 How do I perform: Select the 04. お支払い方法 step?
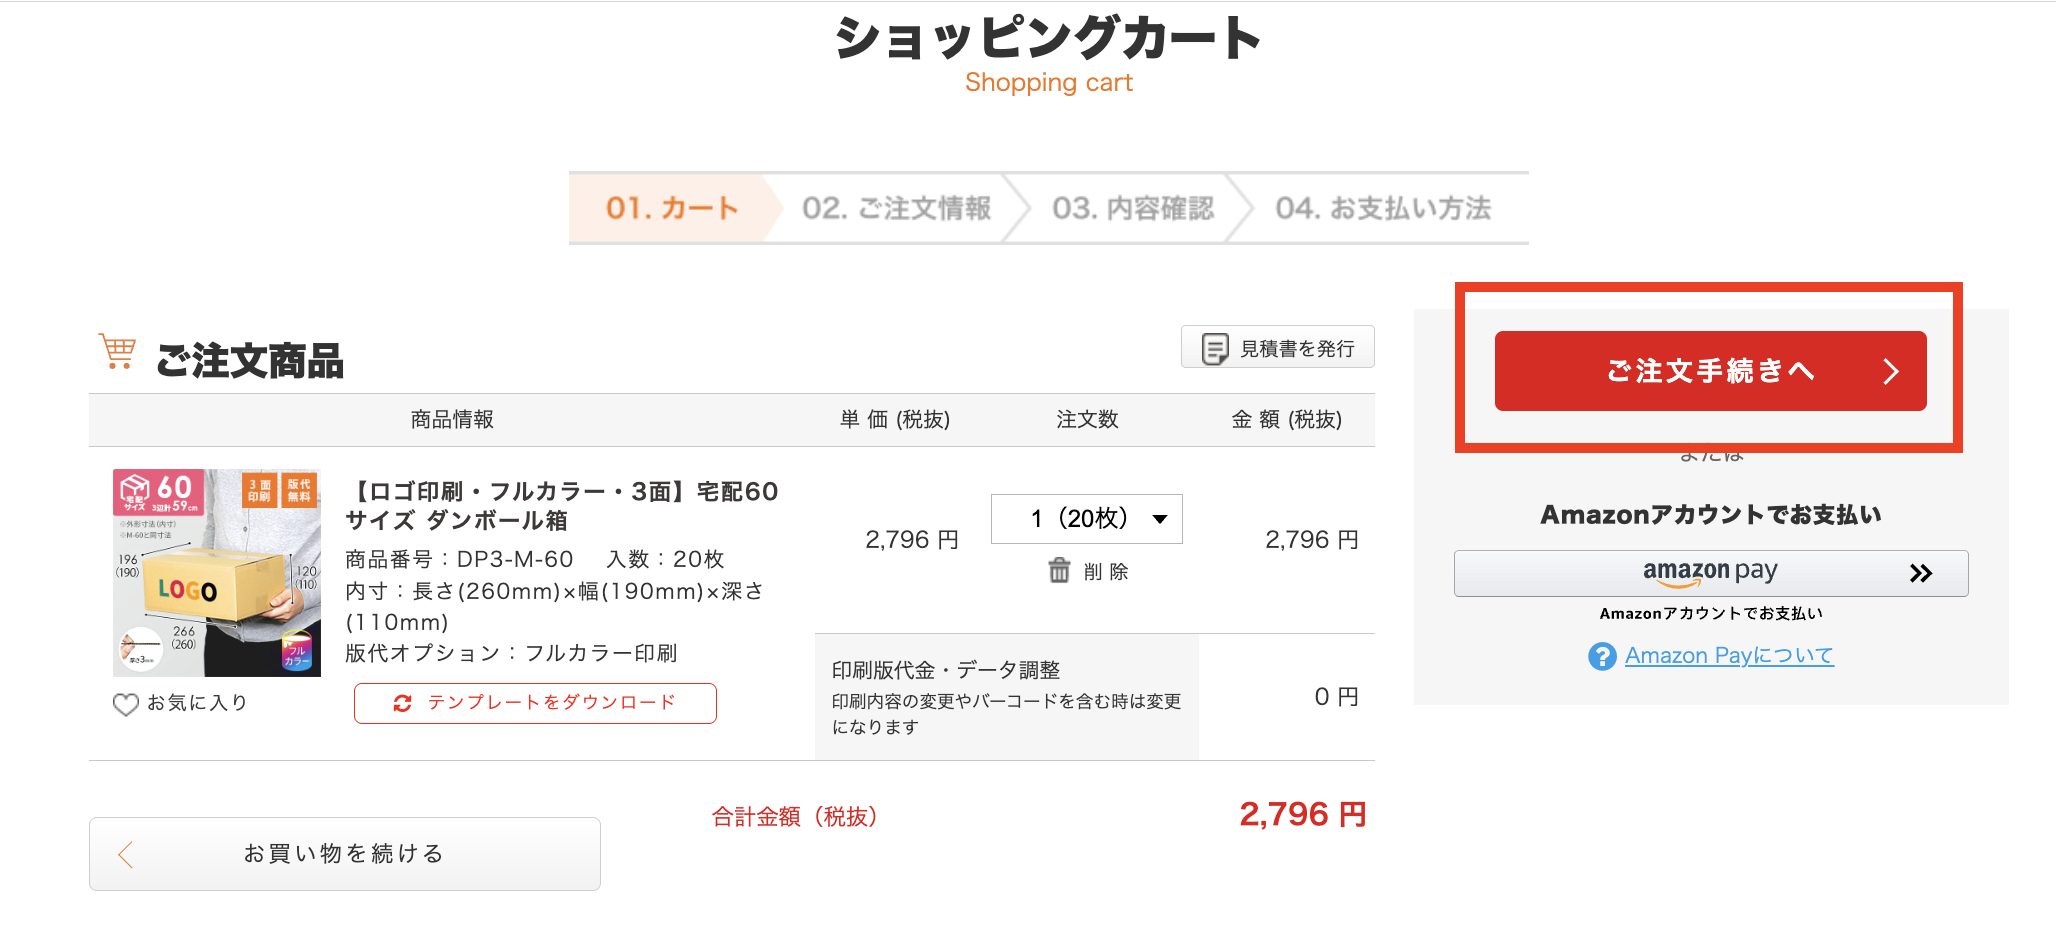1383,208
